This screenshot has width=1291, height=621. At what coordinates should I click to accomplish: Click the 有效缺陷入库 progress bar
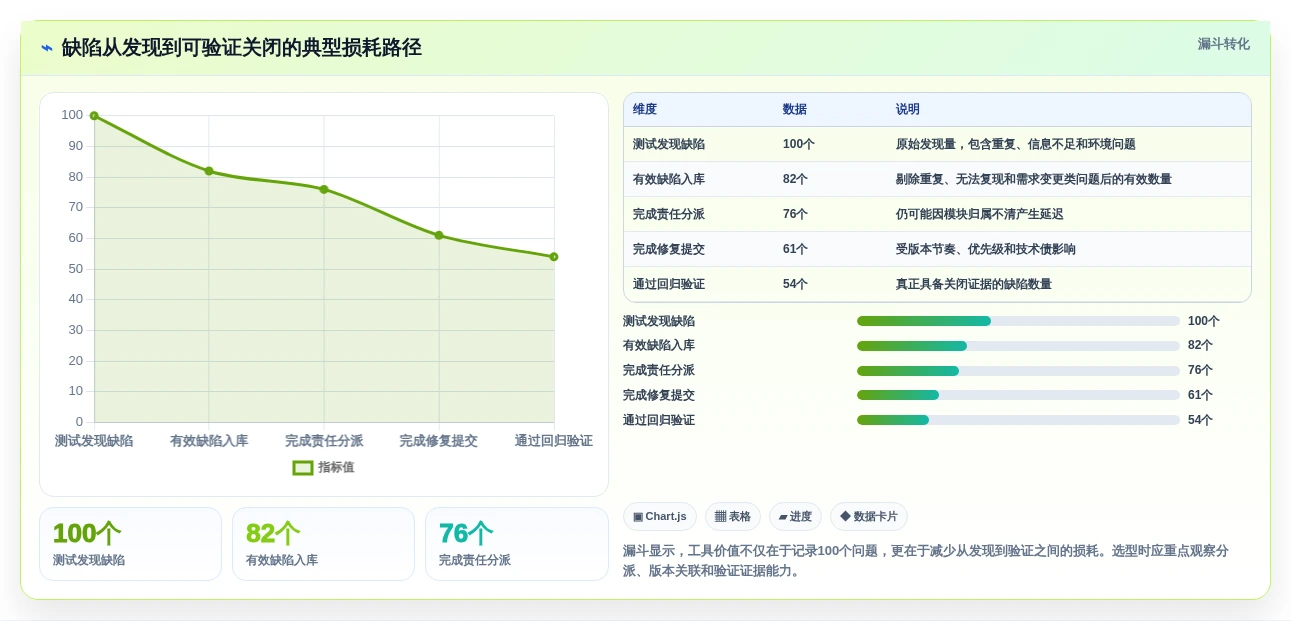click(x=1018, y=346)
